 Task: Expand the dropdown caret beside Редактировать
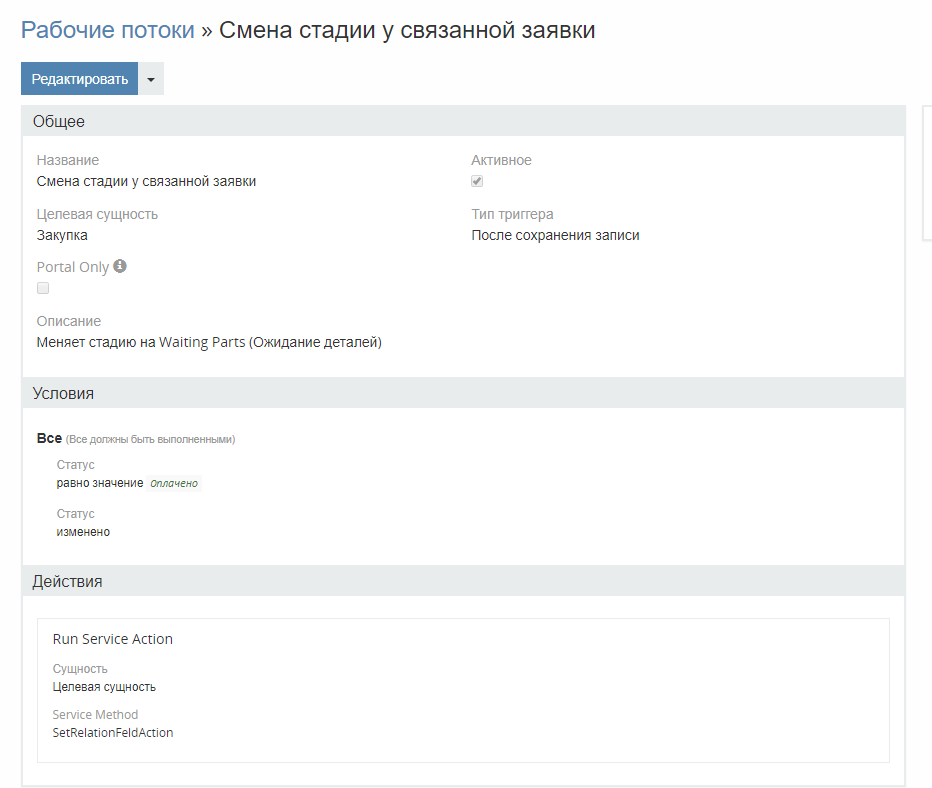point(151,79)
